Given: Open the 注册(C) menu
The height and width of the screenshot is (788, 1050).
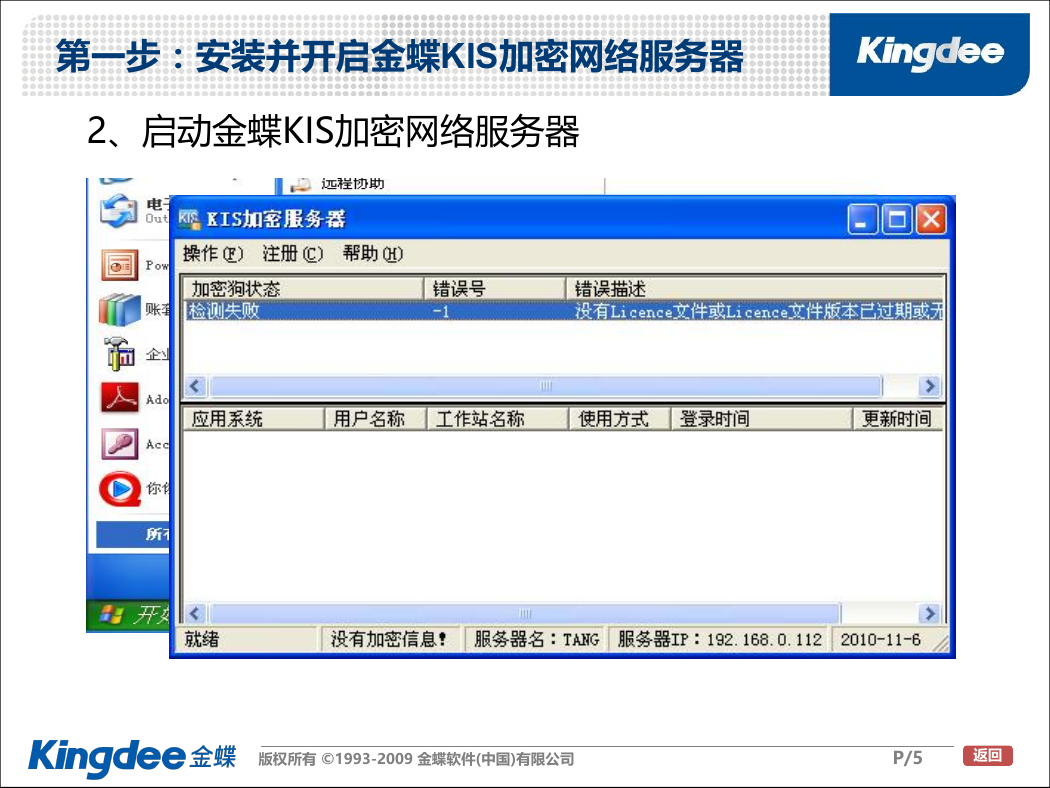Looking at the screenshot, I should 293,254.
